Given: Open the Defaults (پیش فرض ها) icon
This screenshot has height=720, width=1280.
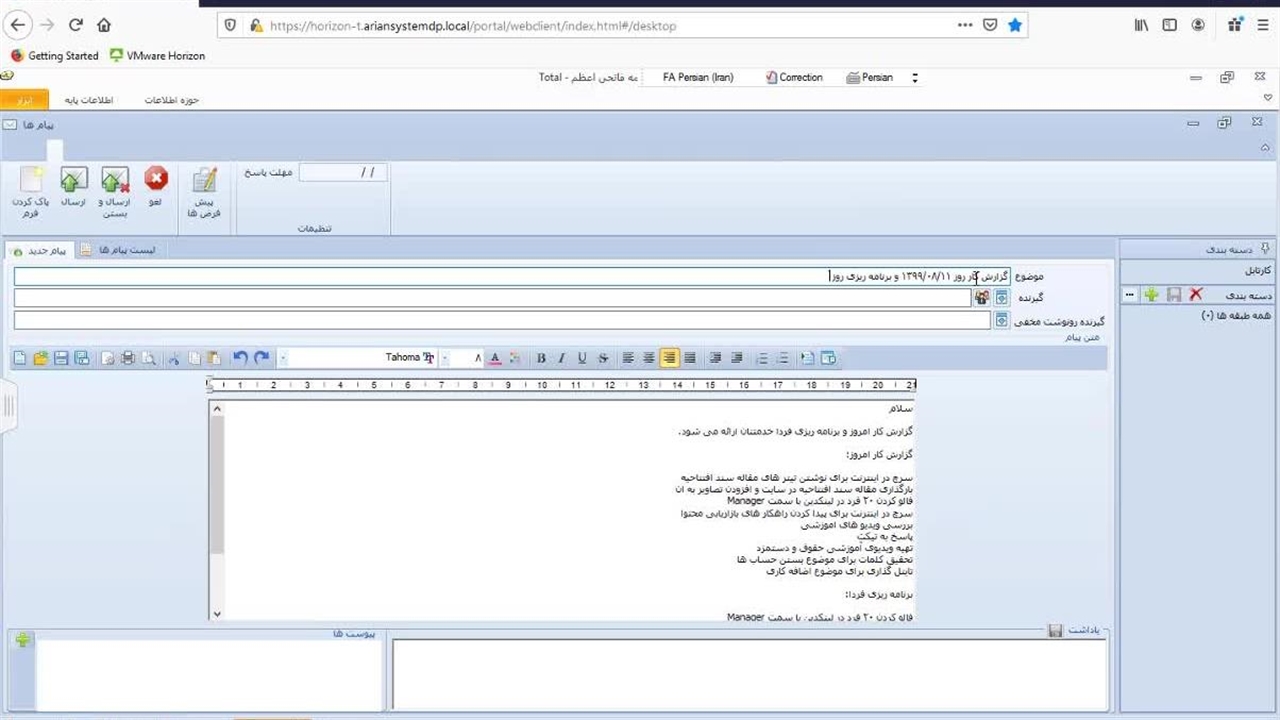Looking at the screenshot, I should pos(204,181).
